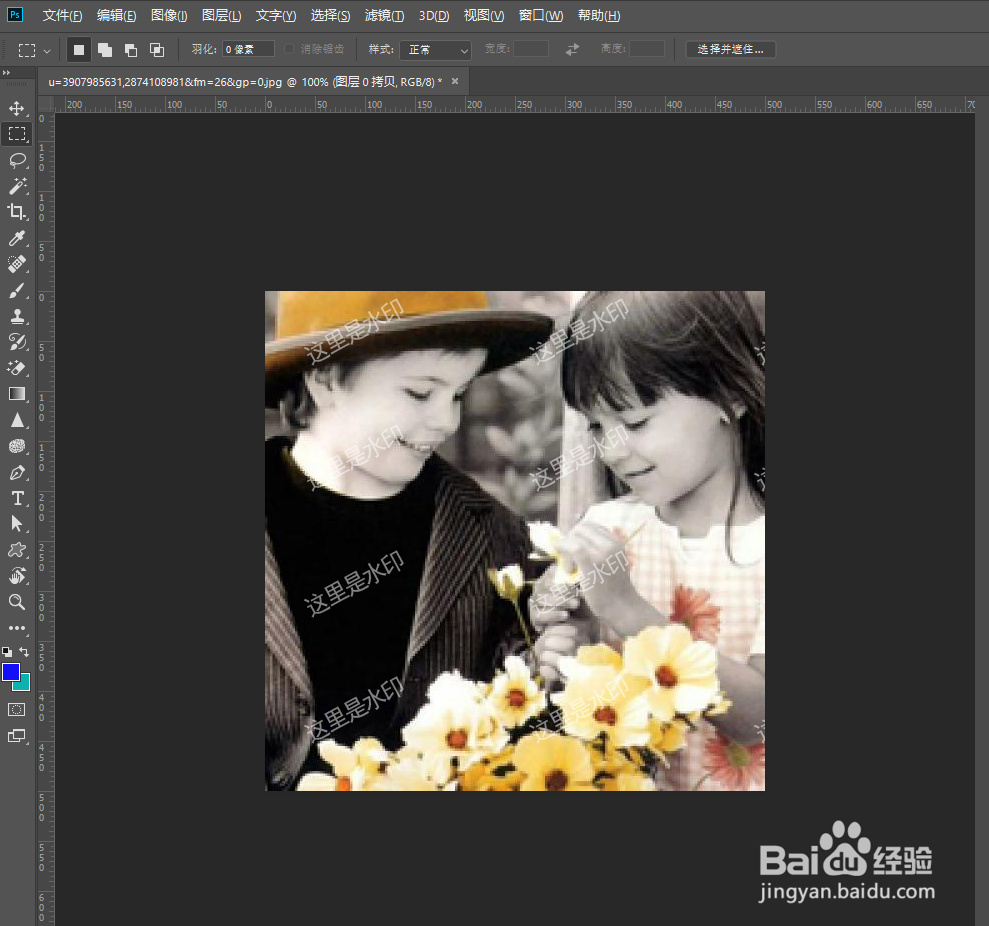989x926 pixels.
Task: Click the photo on the canvas
Action: click(x=515, y=541)
